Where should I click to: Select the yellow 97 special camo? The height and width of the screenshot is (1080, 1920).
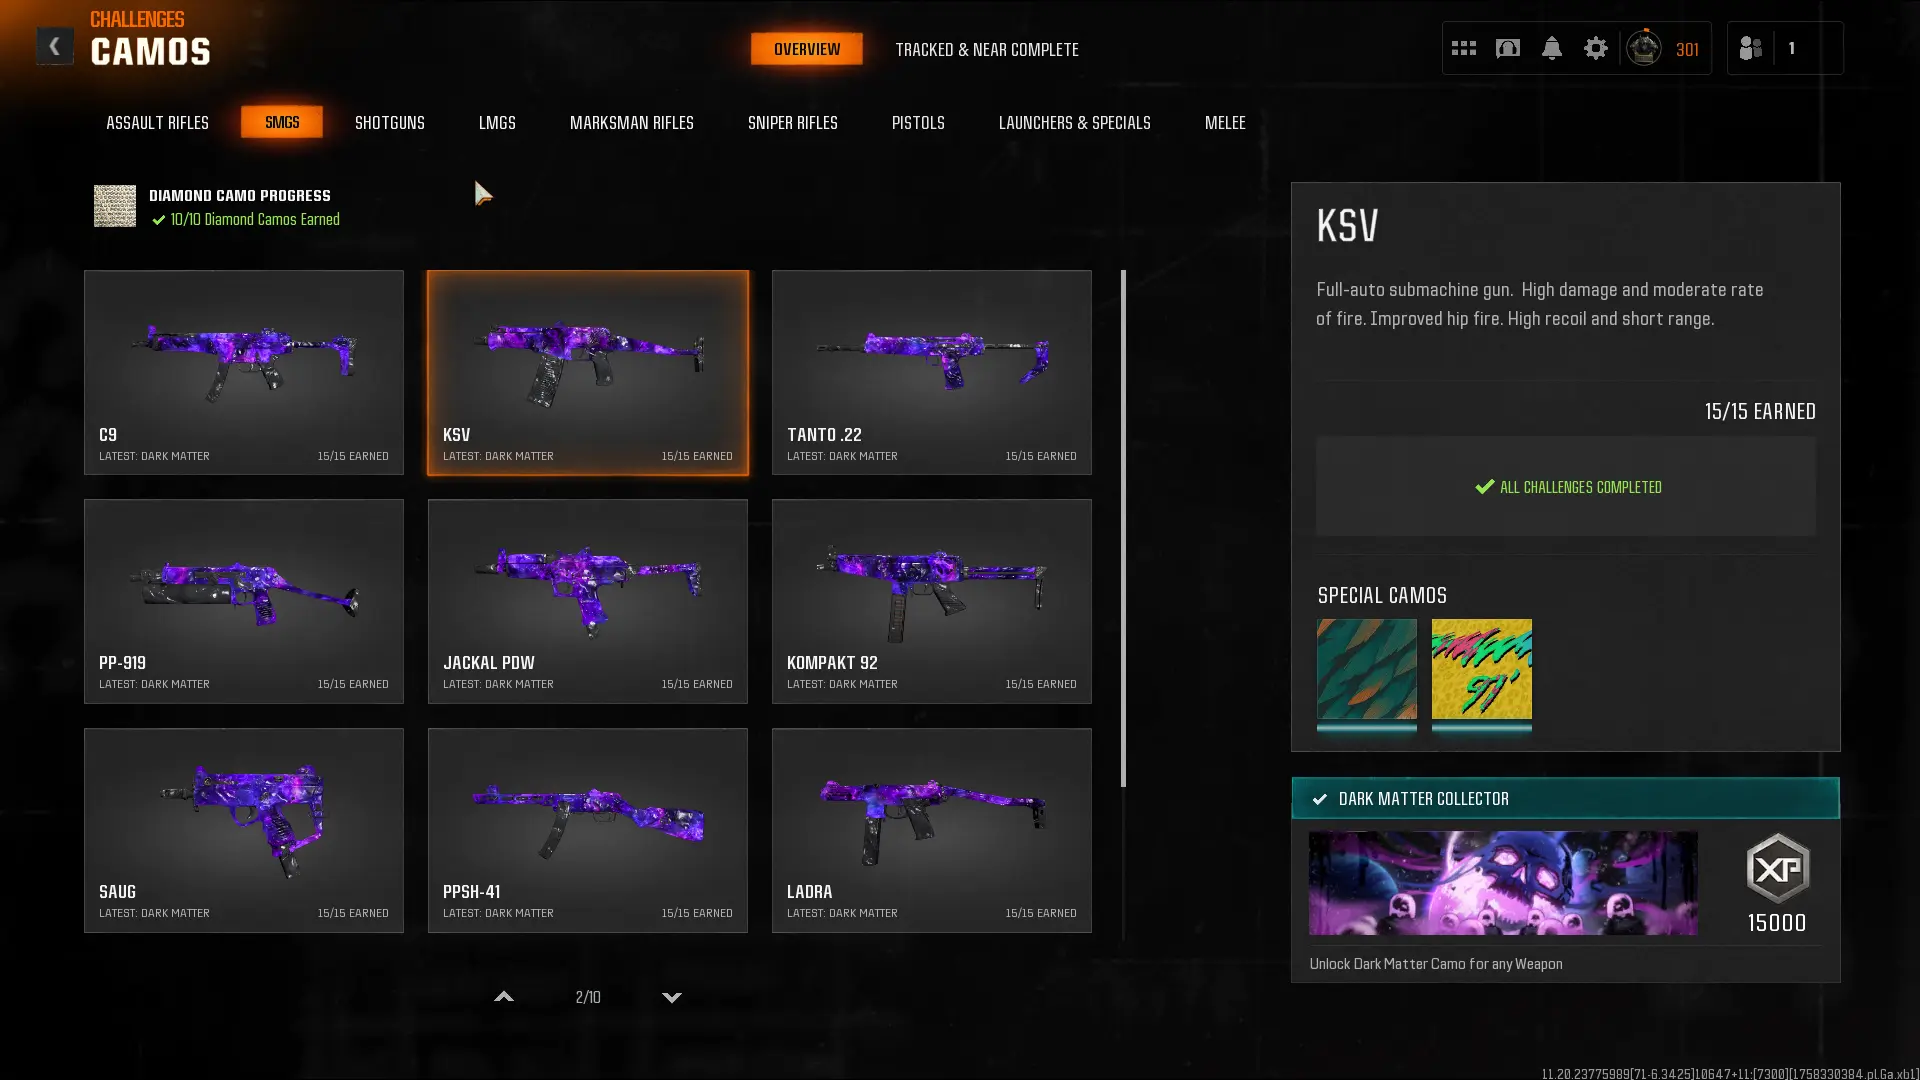1481,669
